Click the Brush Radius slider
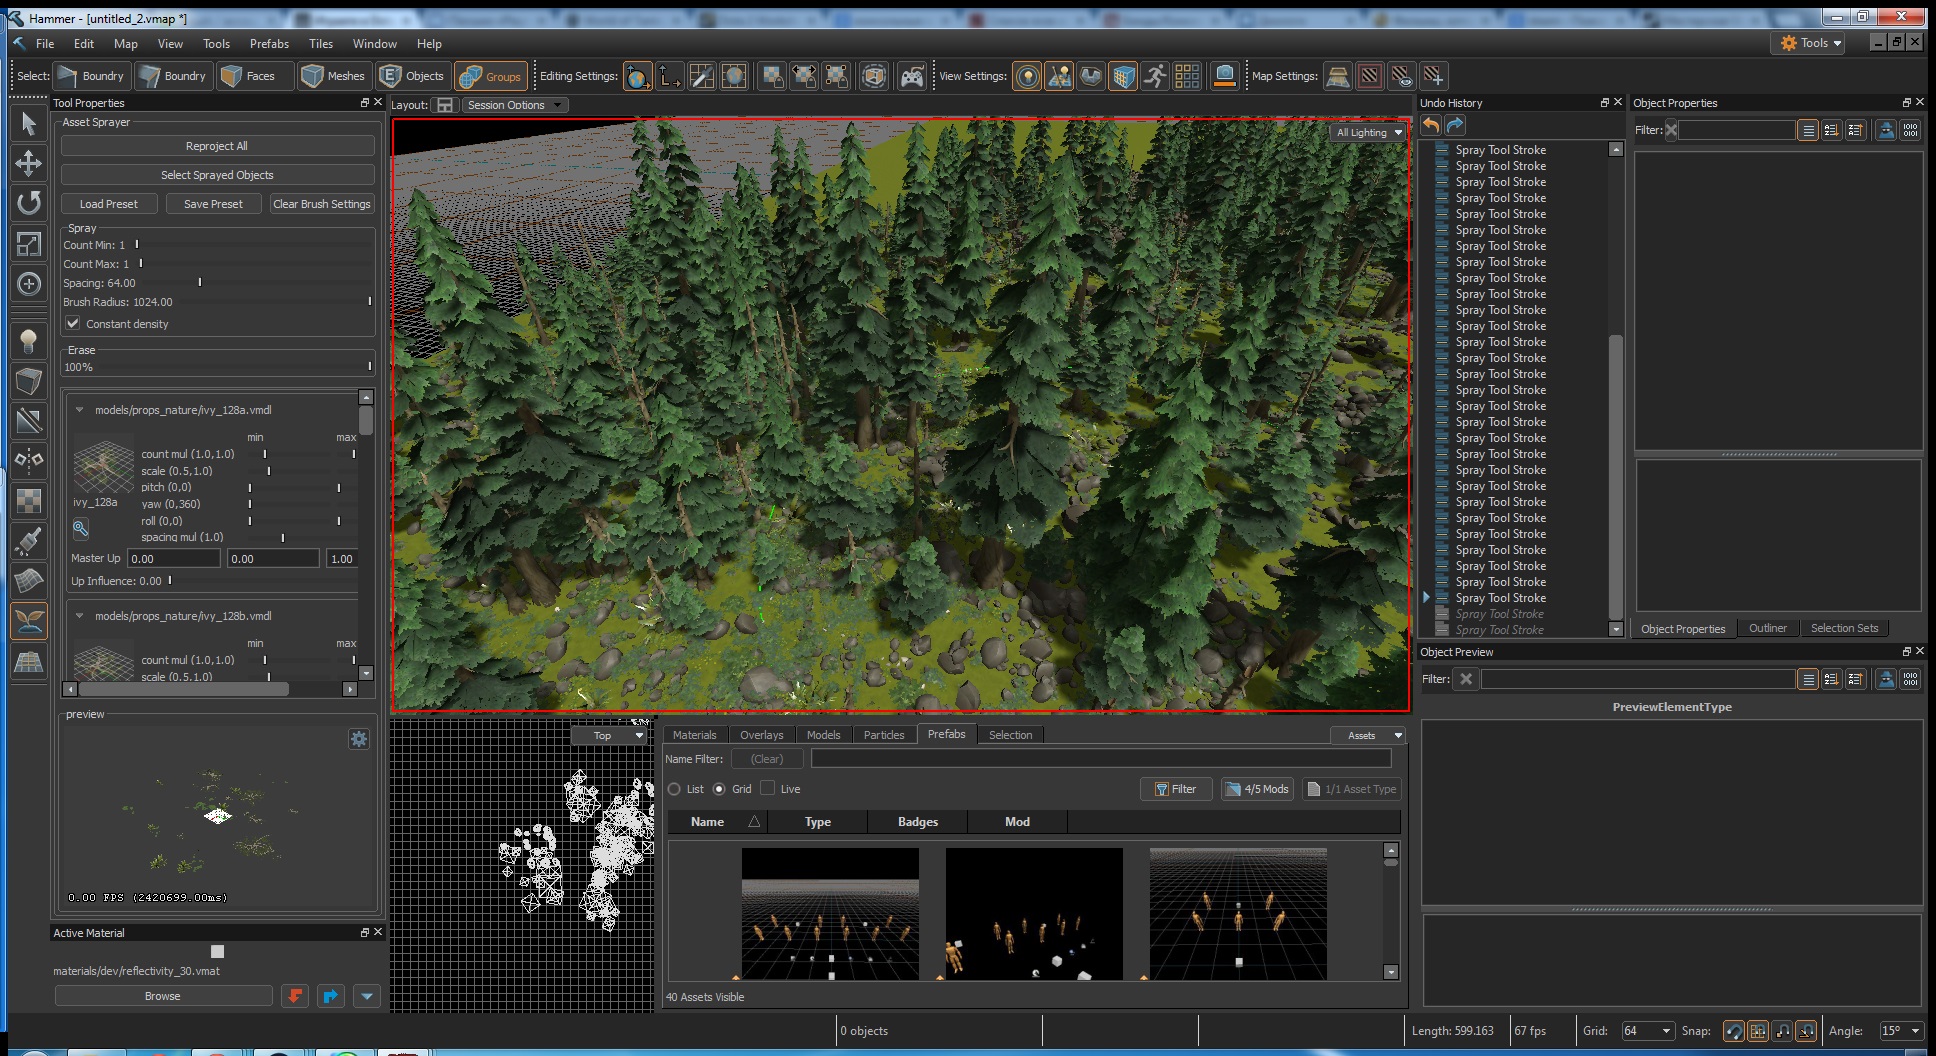 (275, 302)
